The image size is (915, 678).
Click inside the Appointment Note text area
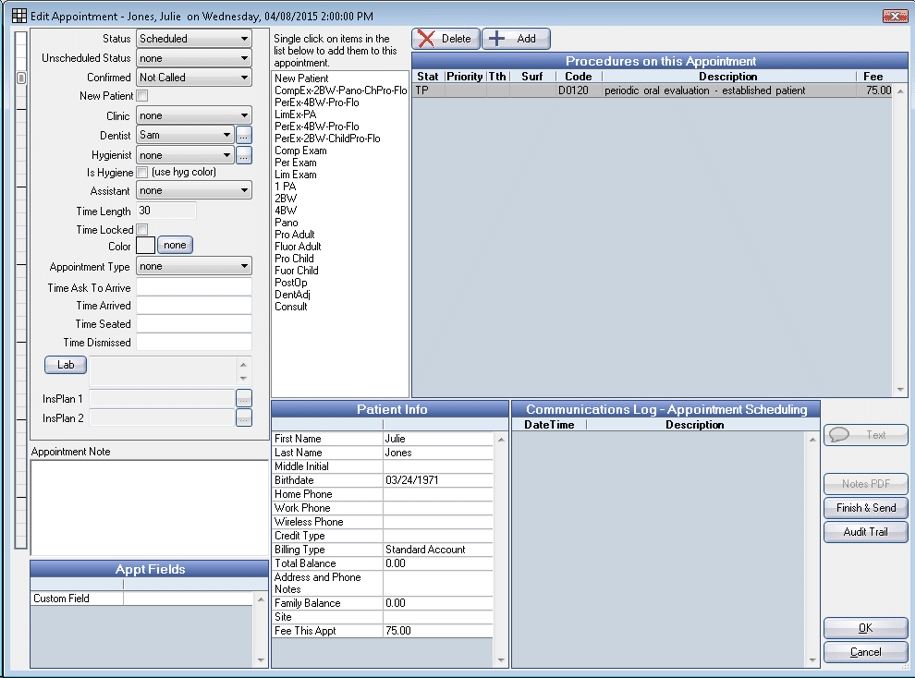tap(149, 507)
